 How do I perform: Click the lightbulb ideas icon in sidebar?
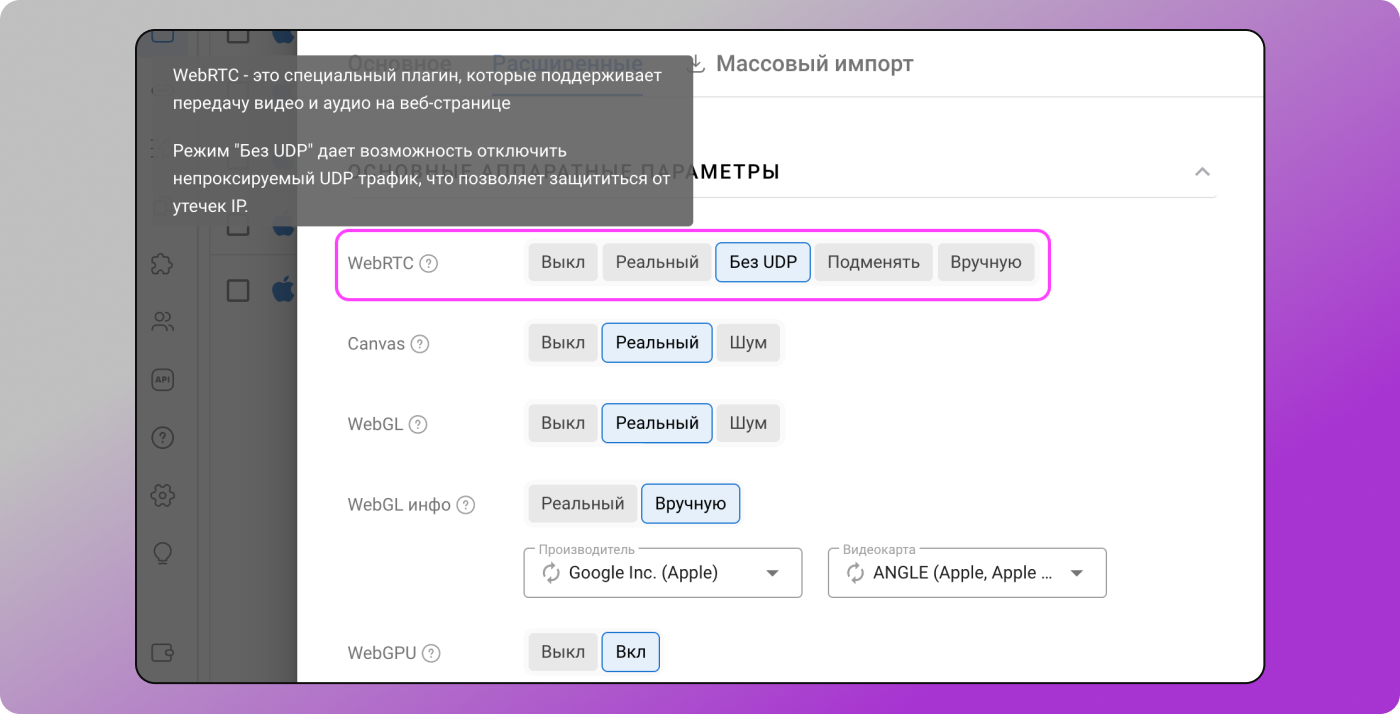[x=162, y=553]
